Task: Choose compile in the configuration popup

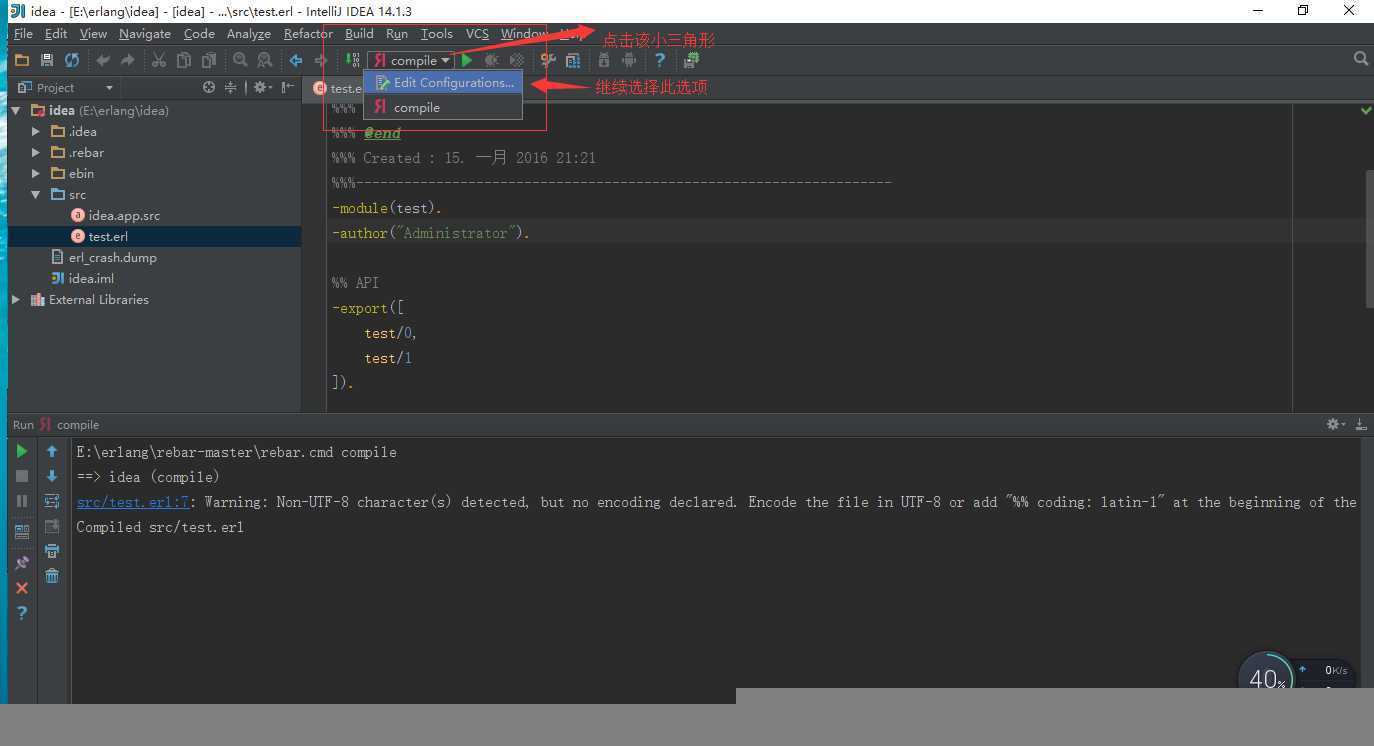Action: pyautogui.click(x=443, y=107)
